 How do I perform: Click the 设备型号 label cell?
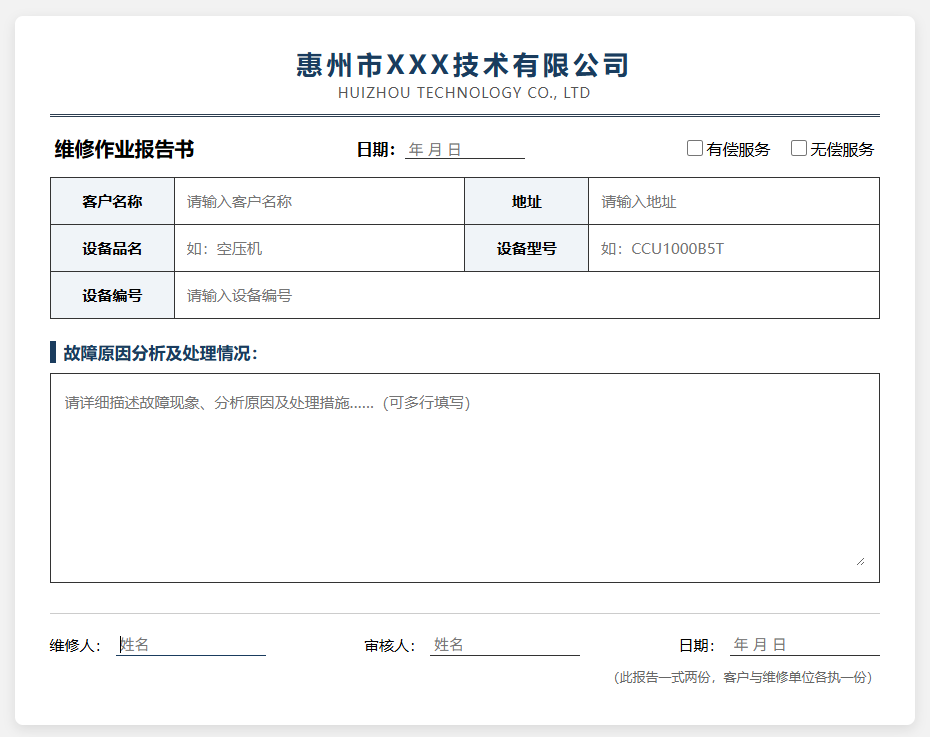(526, 248)
